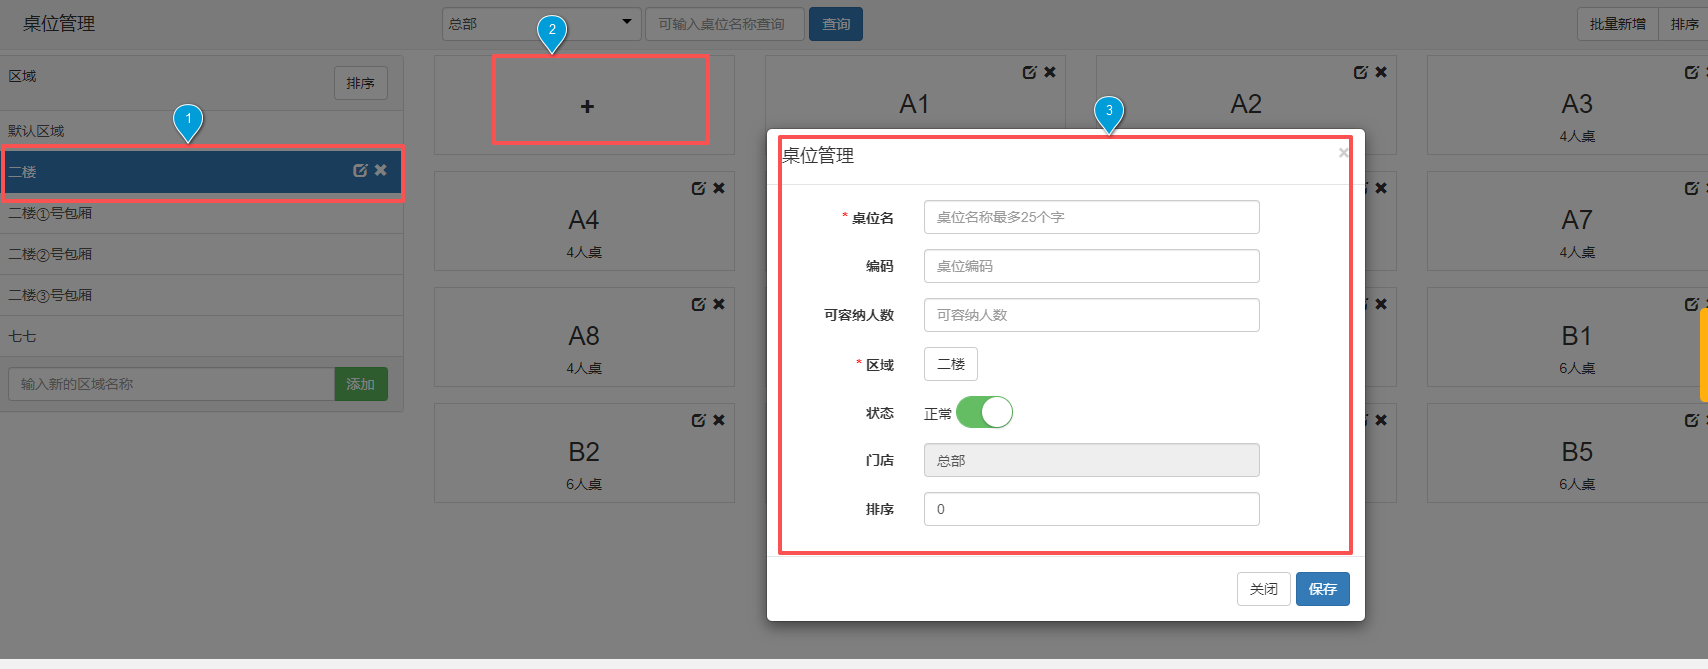
Task: Select 默认区域 in area list
Action: (36, 131)
